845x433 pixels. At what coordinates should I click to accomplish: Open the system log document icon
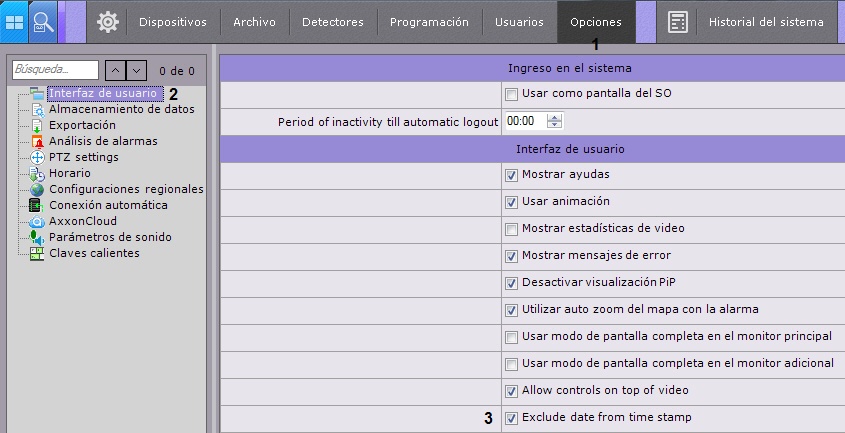tap(678, 21)
